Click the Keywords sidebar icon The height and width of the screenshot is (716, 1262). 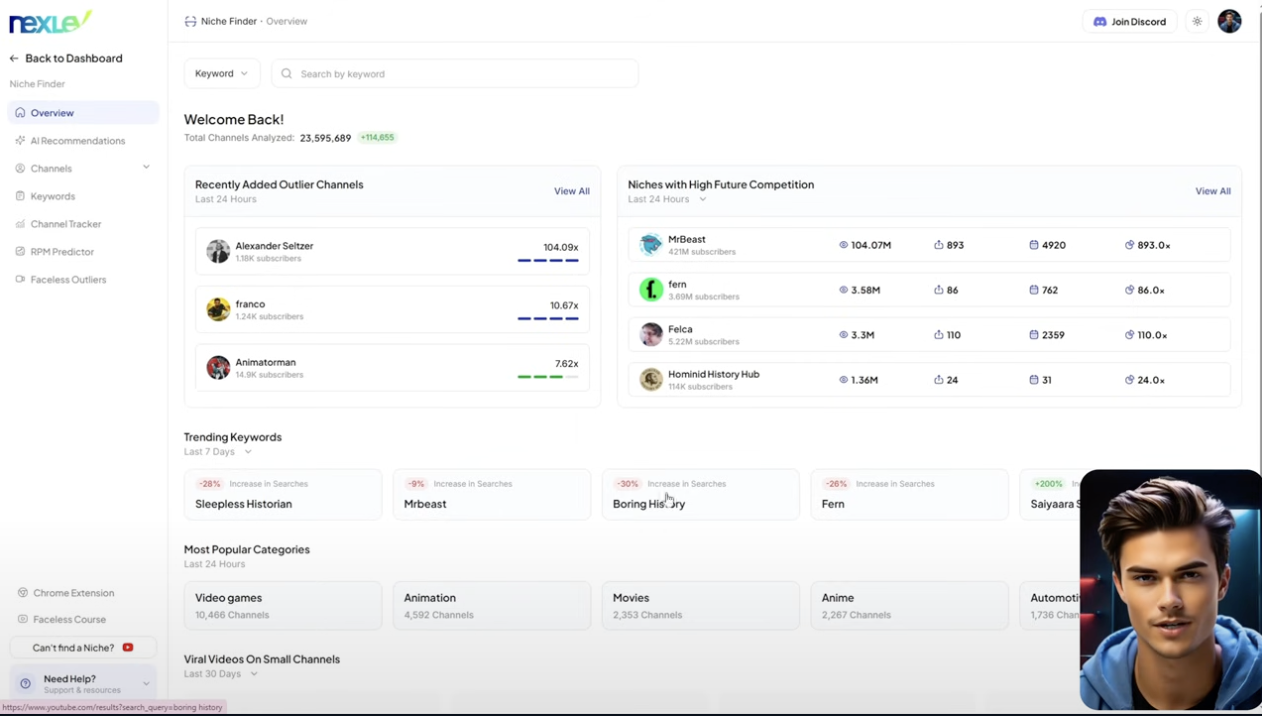coord(20,196)
